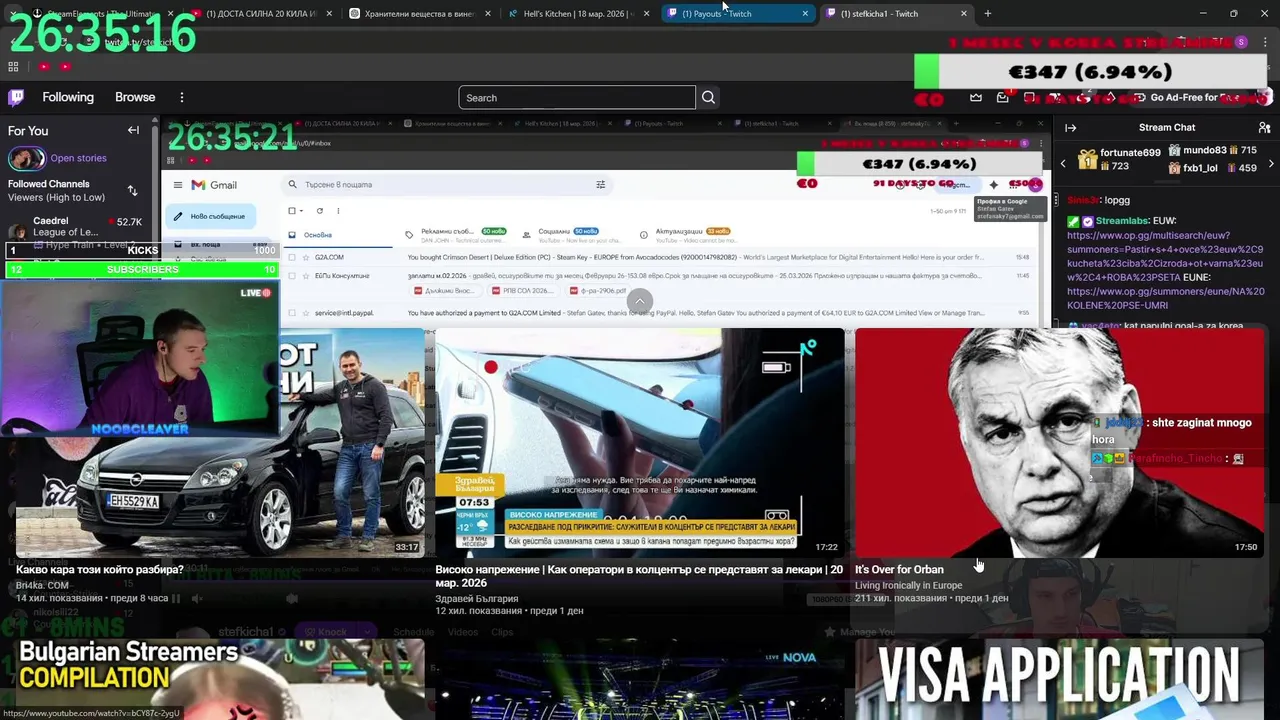The image size is (1280, 720).
Task: Click the Twitch Prime crown loot icon
Action: click(976, 98)
